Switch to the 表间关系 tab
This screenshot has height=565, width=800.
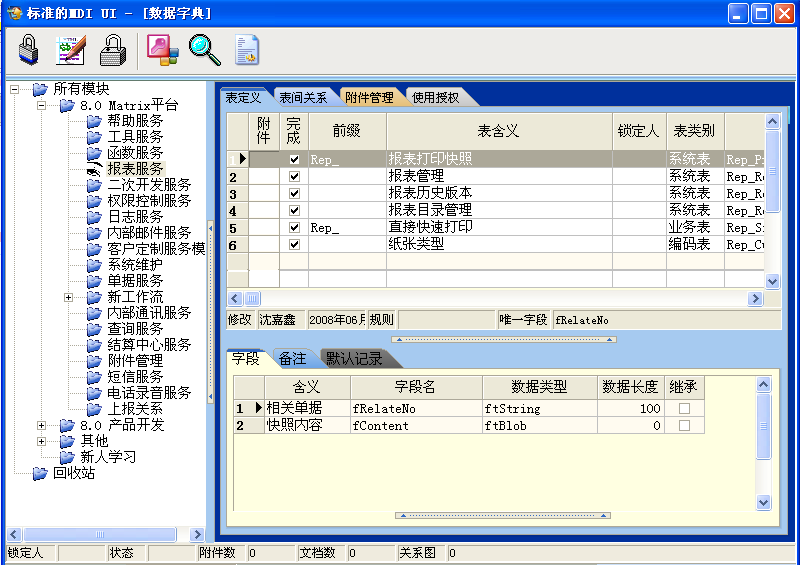click(x=302, y=97)
